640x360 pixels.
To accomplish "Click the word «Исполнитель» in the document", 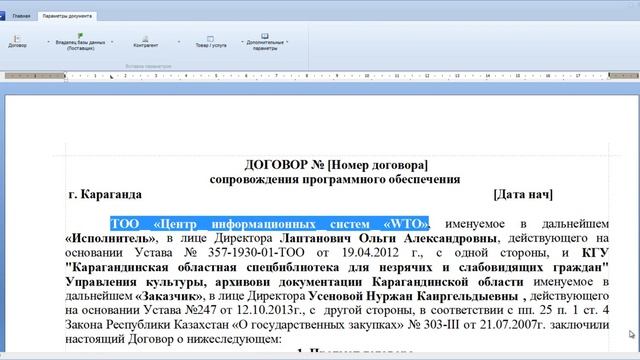I will point(111,238).
